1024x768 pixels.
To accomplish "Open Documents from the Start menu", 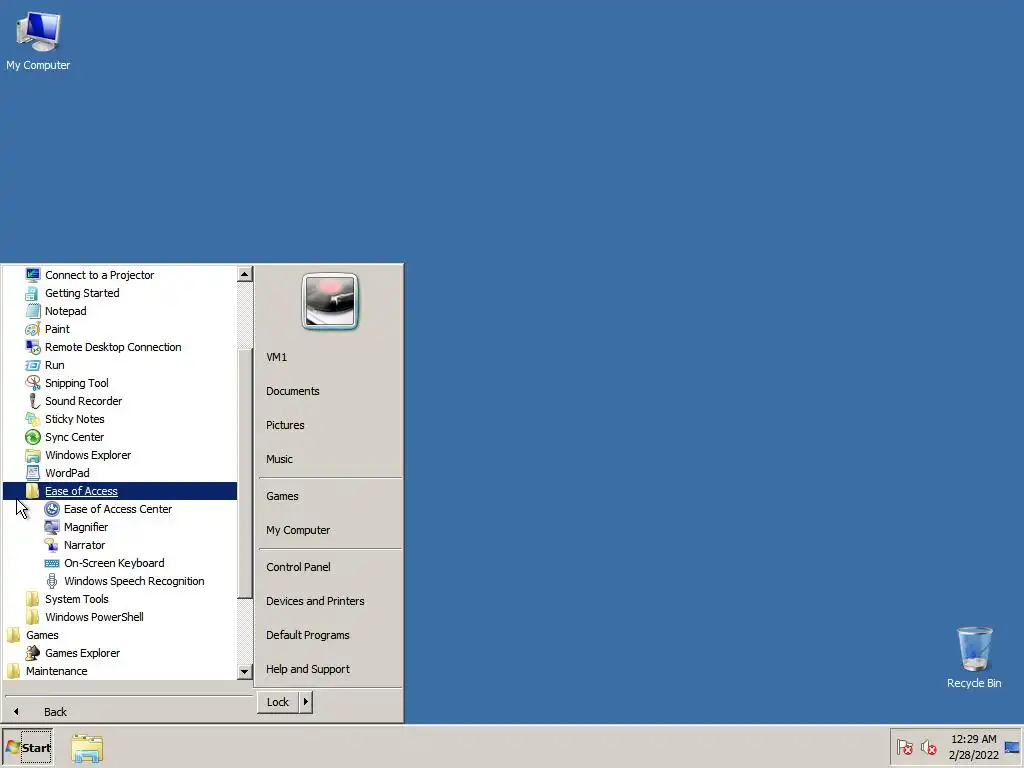I will 330,391.
